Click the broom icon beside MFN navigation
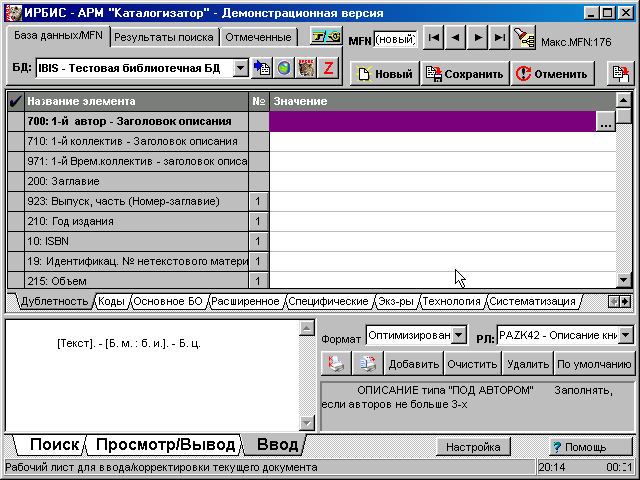 point(523,37)
